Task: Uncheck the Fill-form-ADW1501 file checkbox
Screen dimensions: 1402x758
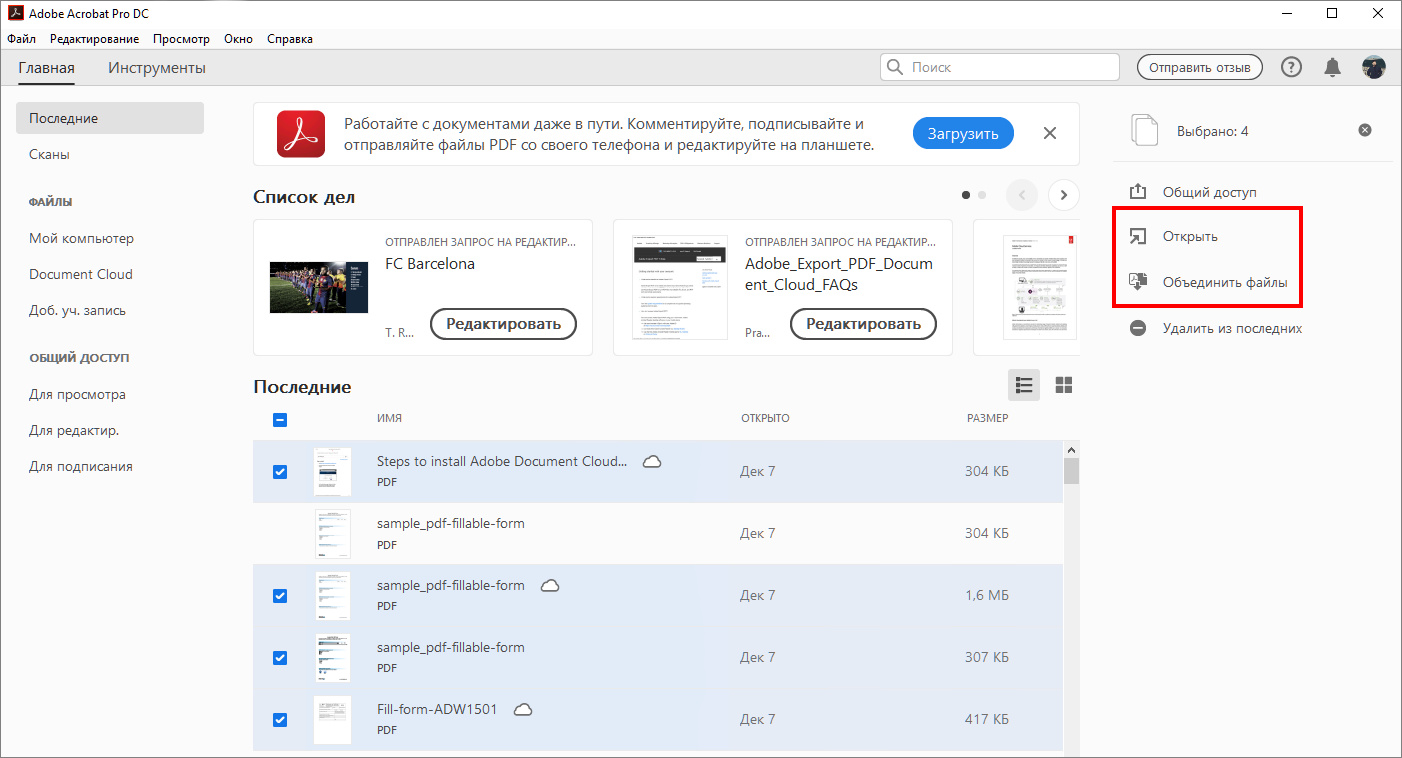Action: 280,720
